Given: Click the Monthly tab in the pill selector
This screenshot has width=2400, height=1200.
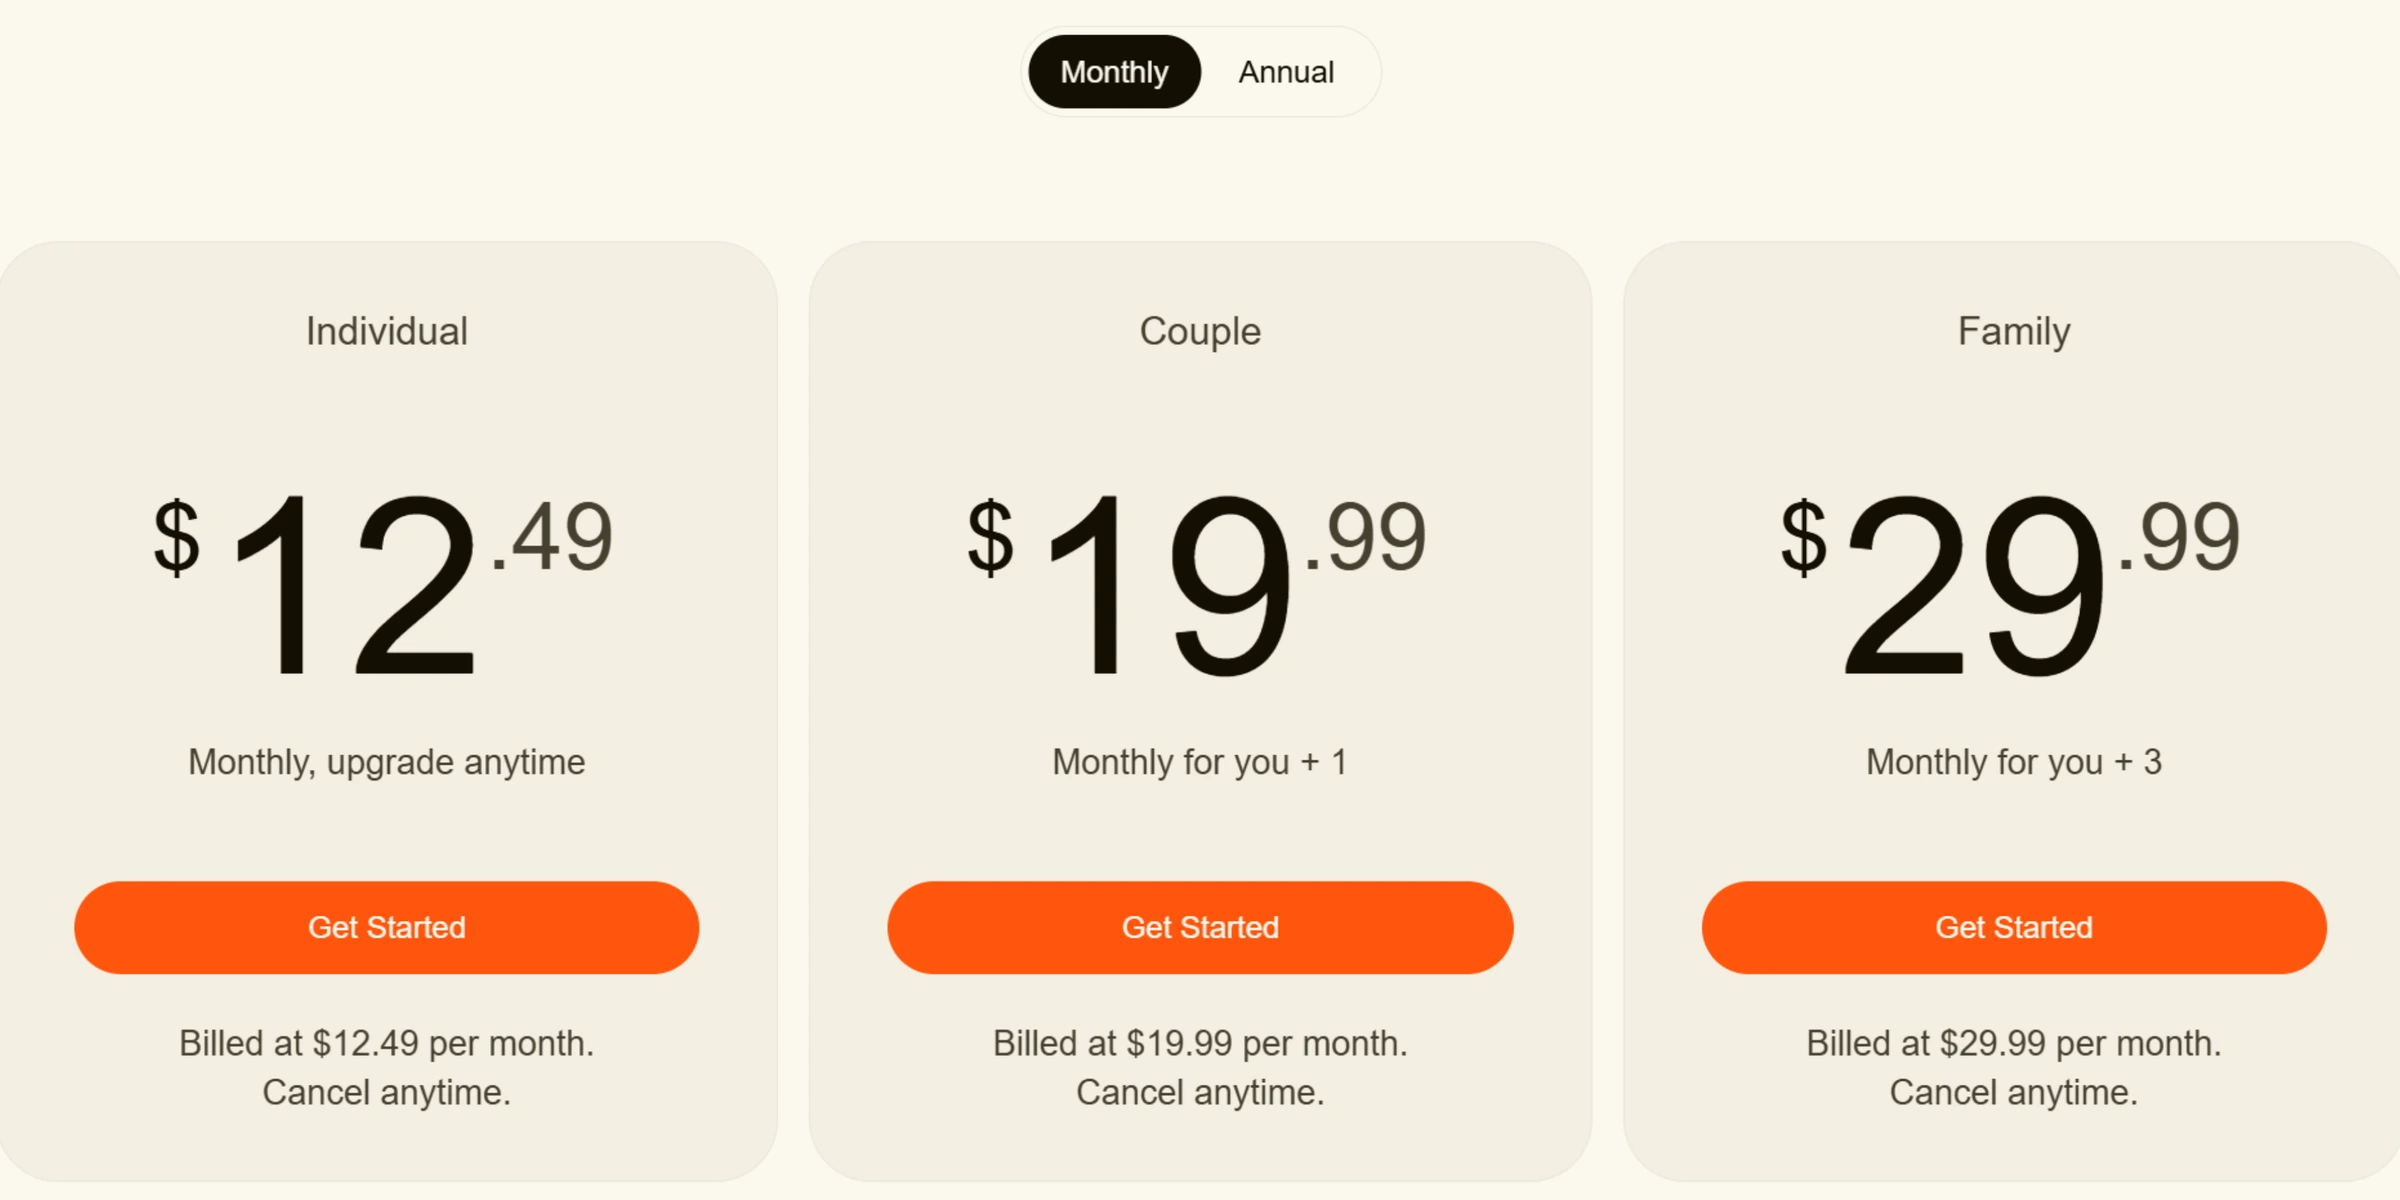Looking at the screenshot, I should (x=1113, y=71).
